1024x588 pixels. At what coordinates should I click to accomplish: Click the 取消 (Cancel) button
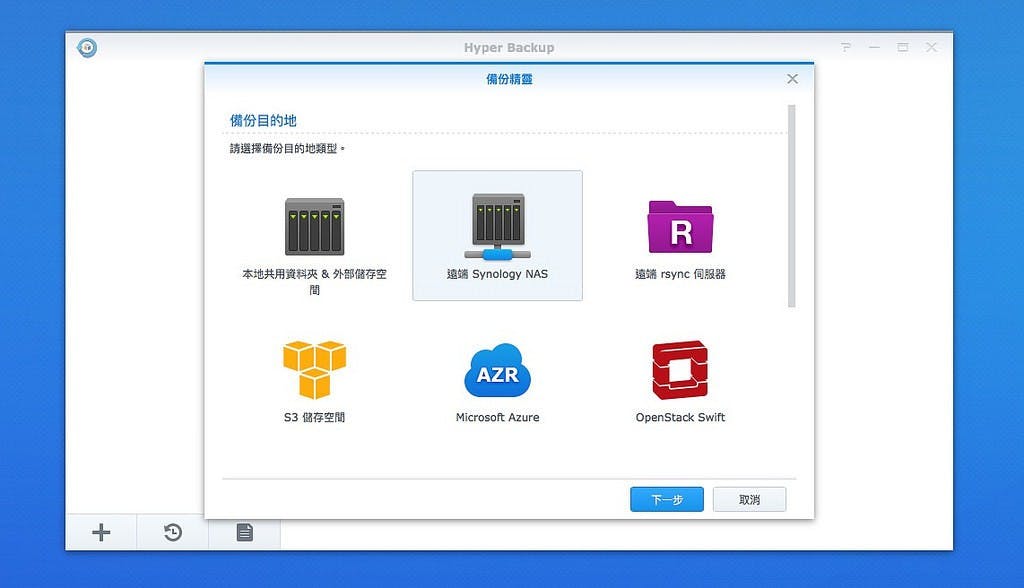point(749,500)
